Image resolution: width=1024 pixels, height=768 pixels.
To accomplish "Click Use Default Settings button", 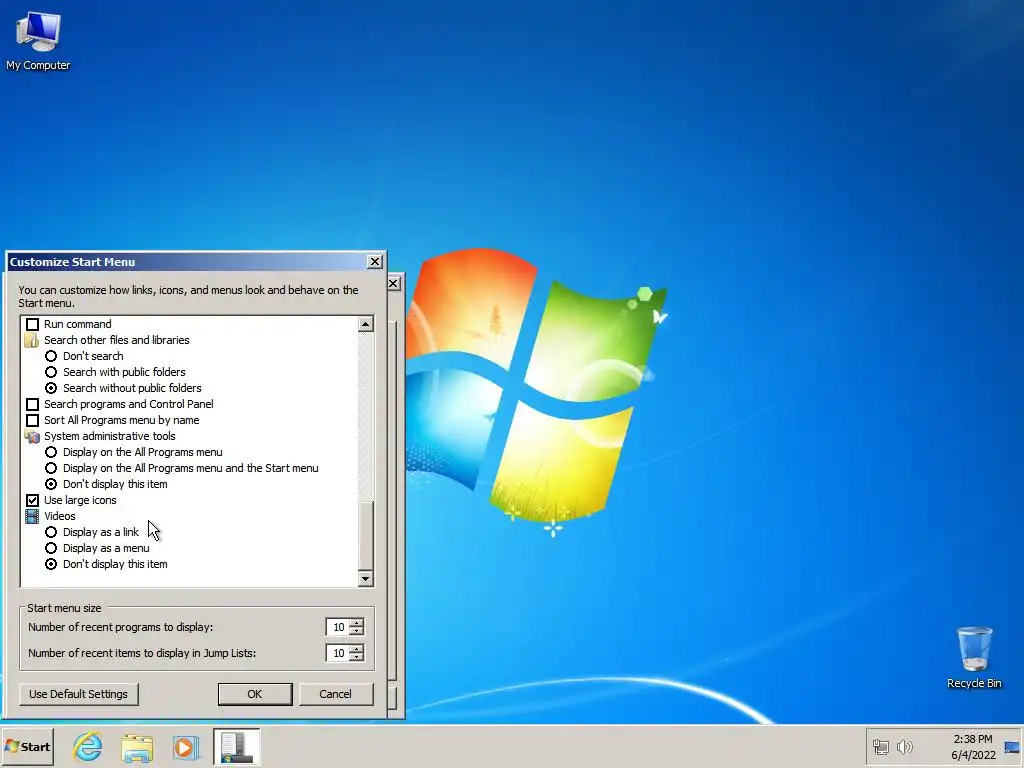I will [78, 694].
